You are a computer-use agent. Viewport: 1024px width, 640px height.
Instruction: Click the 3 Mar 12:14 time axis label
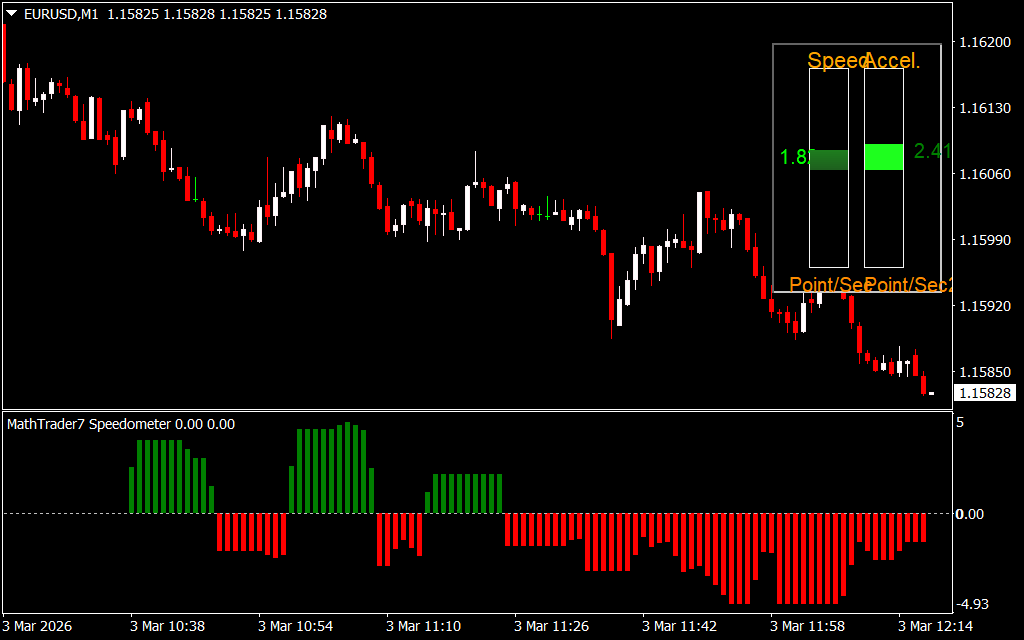935,626
